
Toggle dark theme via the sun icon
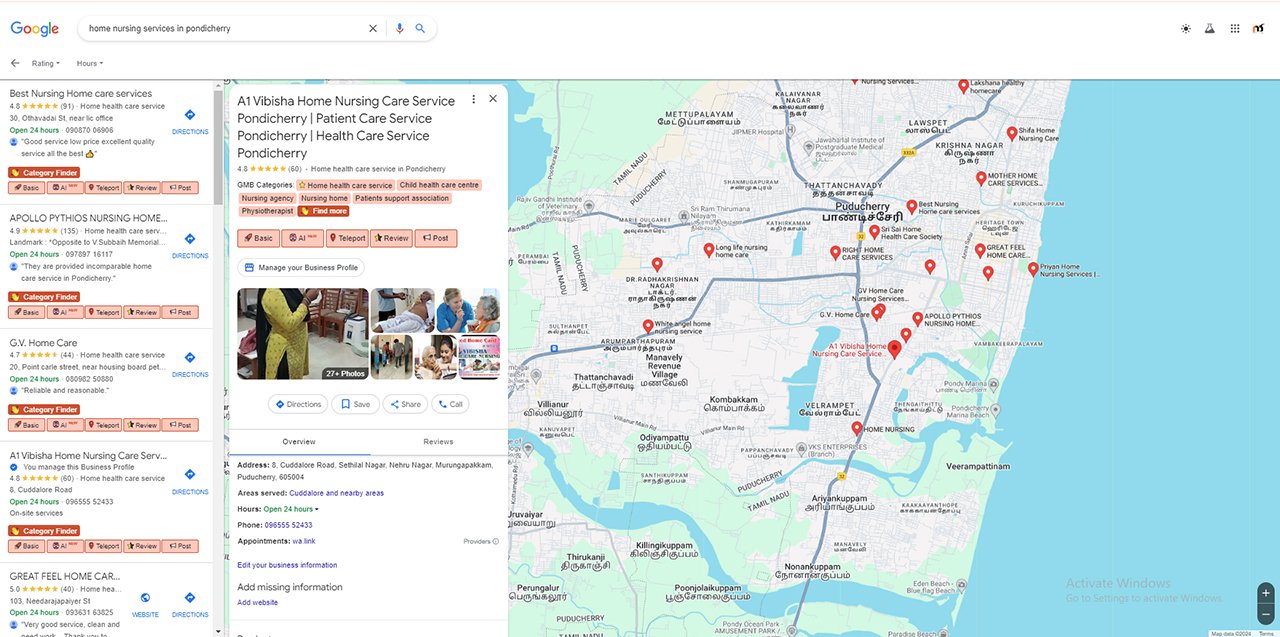coord(1186,29)
